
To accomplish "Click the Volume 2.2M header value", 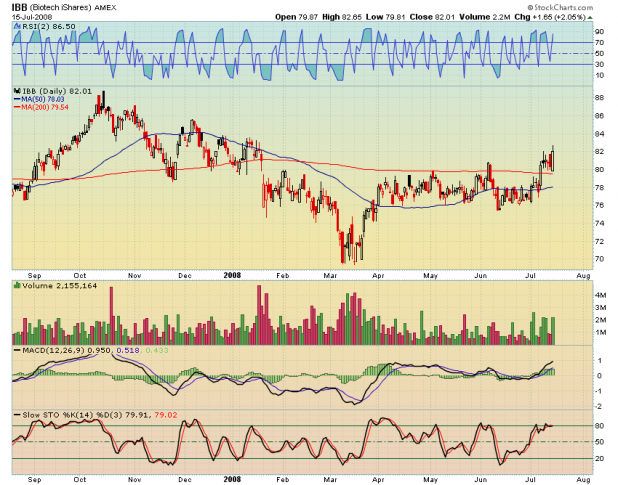I will [485, 17].
